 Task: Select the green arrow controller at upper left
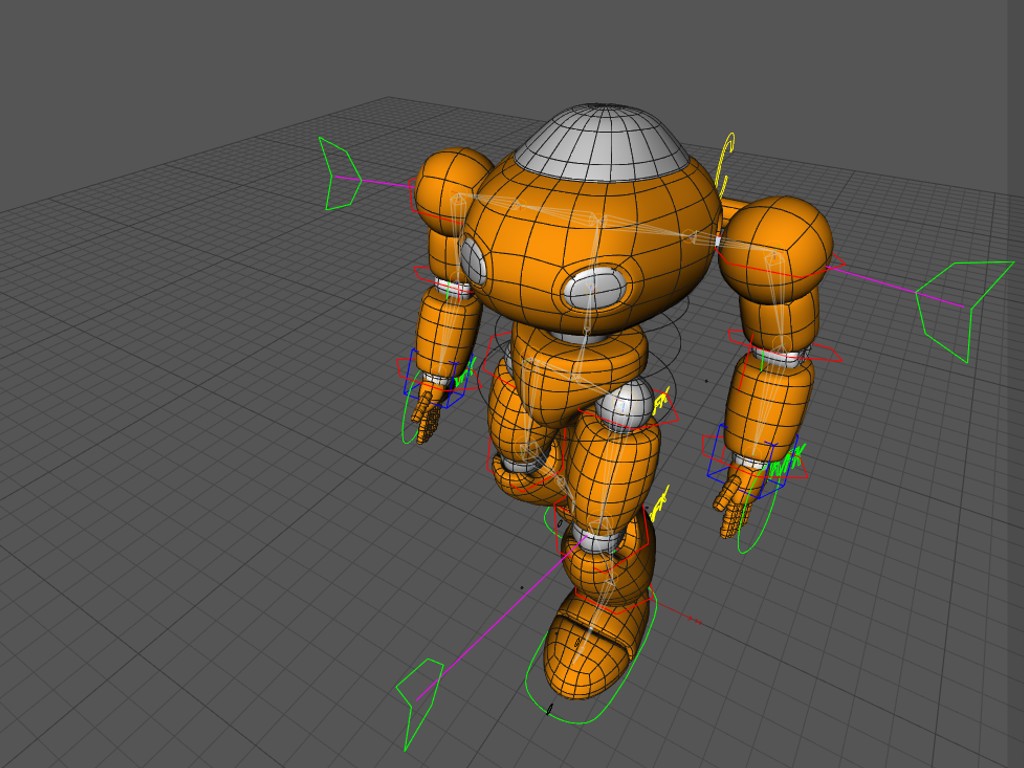338,174
